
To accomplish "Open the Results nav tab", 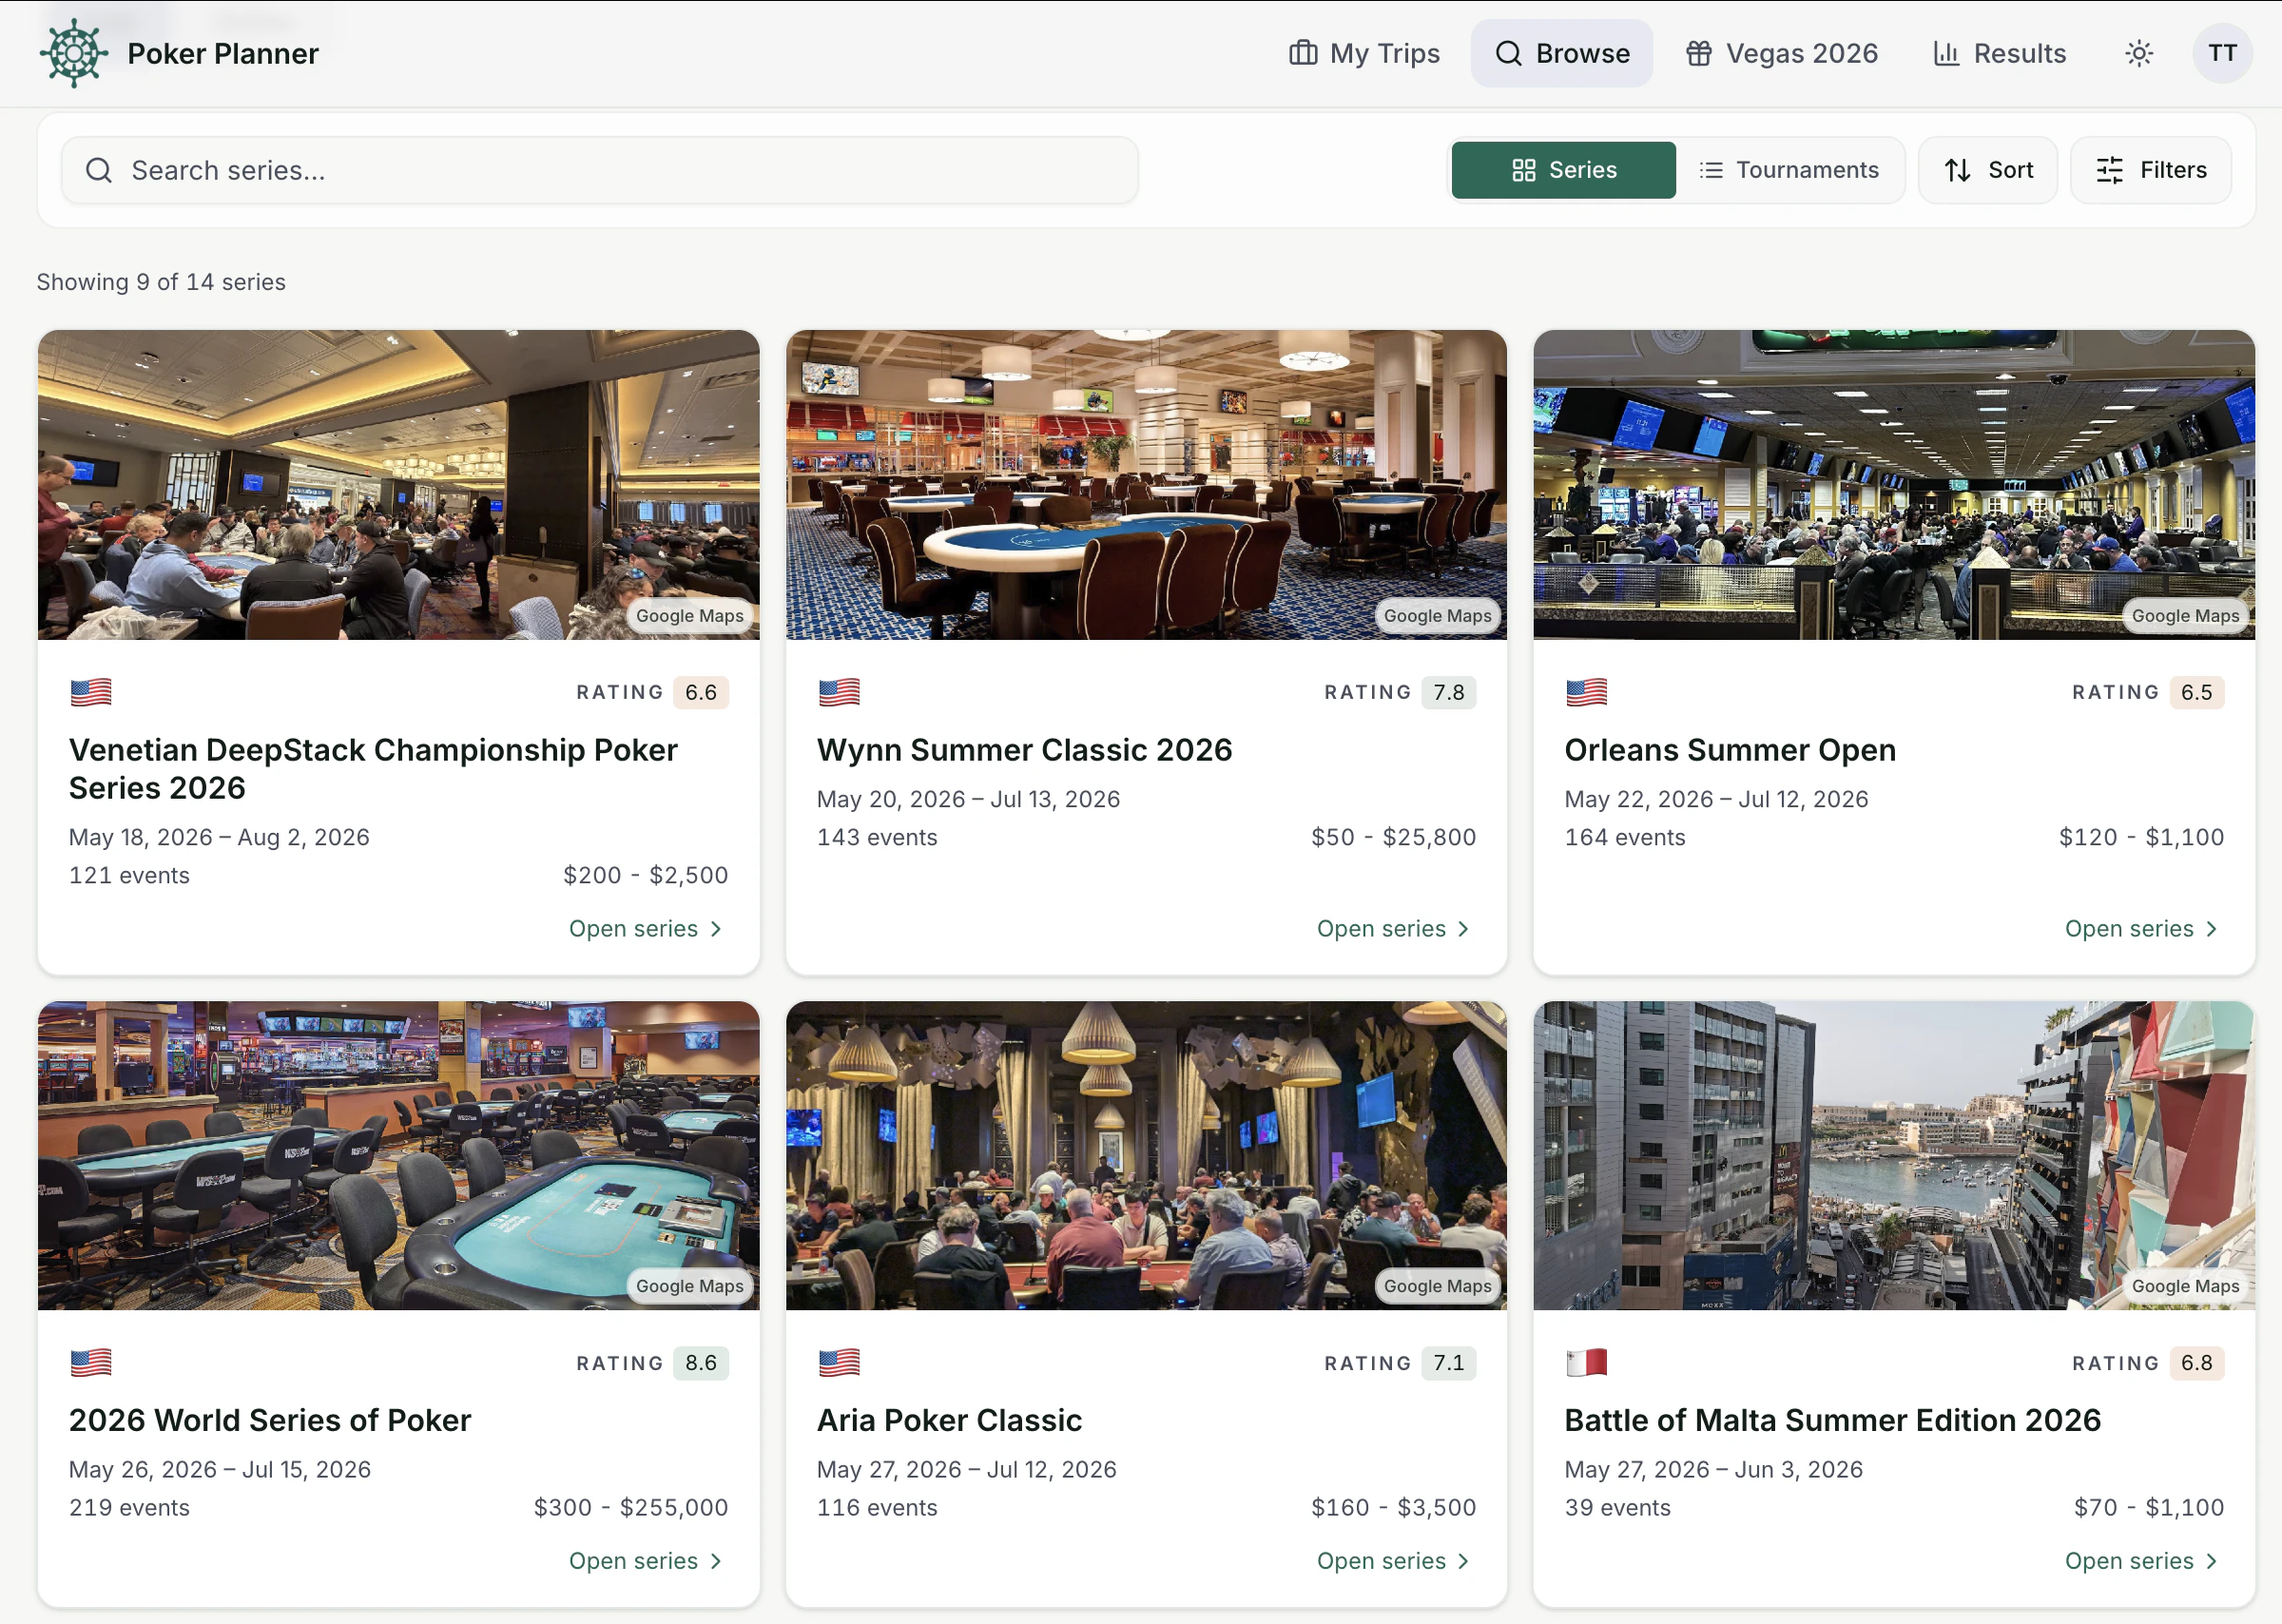I will click(x=1999, y=53).
